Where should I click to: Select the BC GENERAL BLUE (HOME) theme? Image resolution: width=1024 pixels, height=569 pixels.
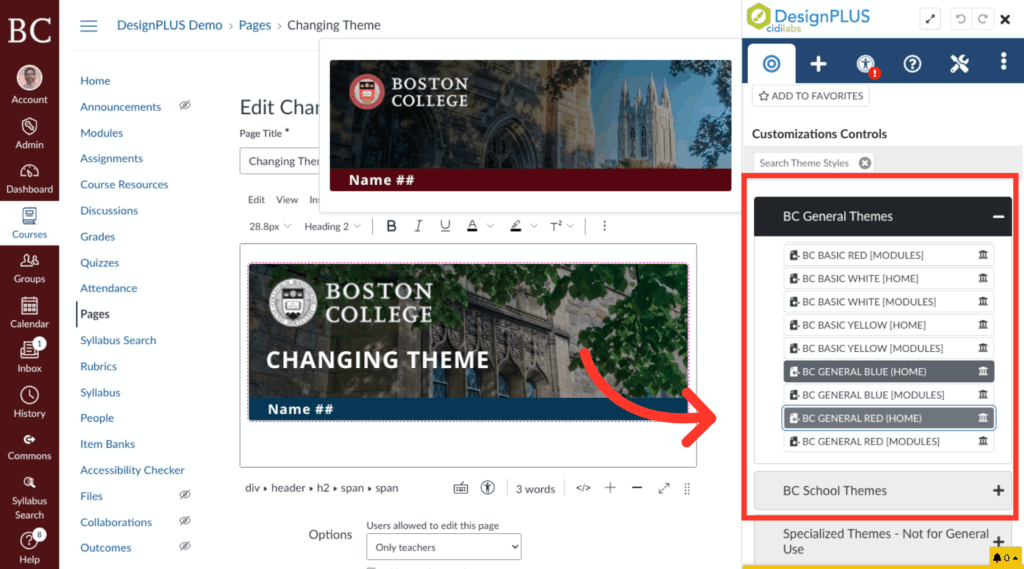tap(888, 371)
